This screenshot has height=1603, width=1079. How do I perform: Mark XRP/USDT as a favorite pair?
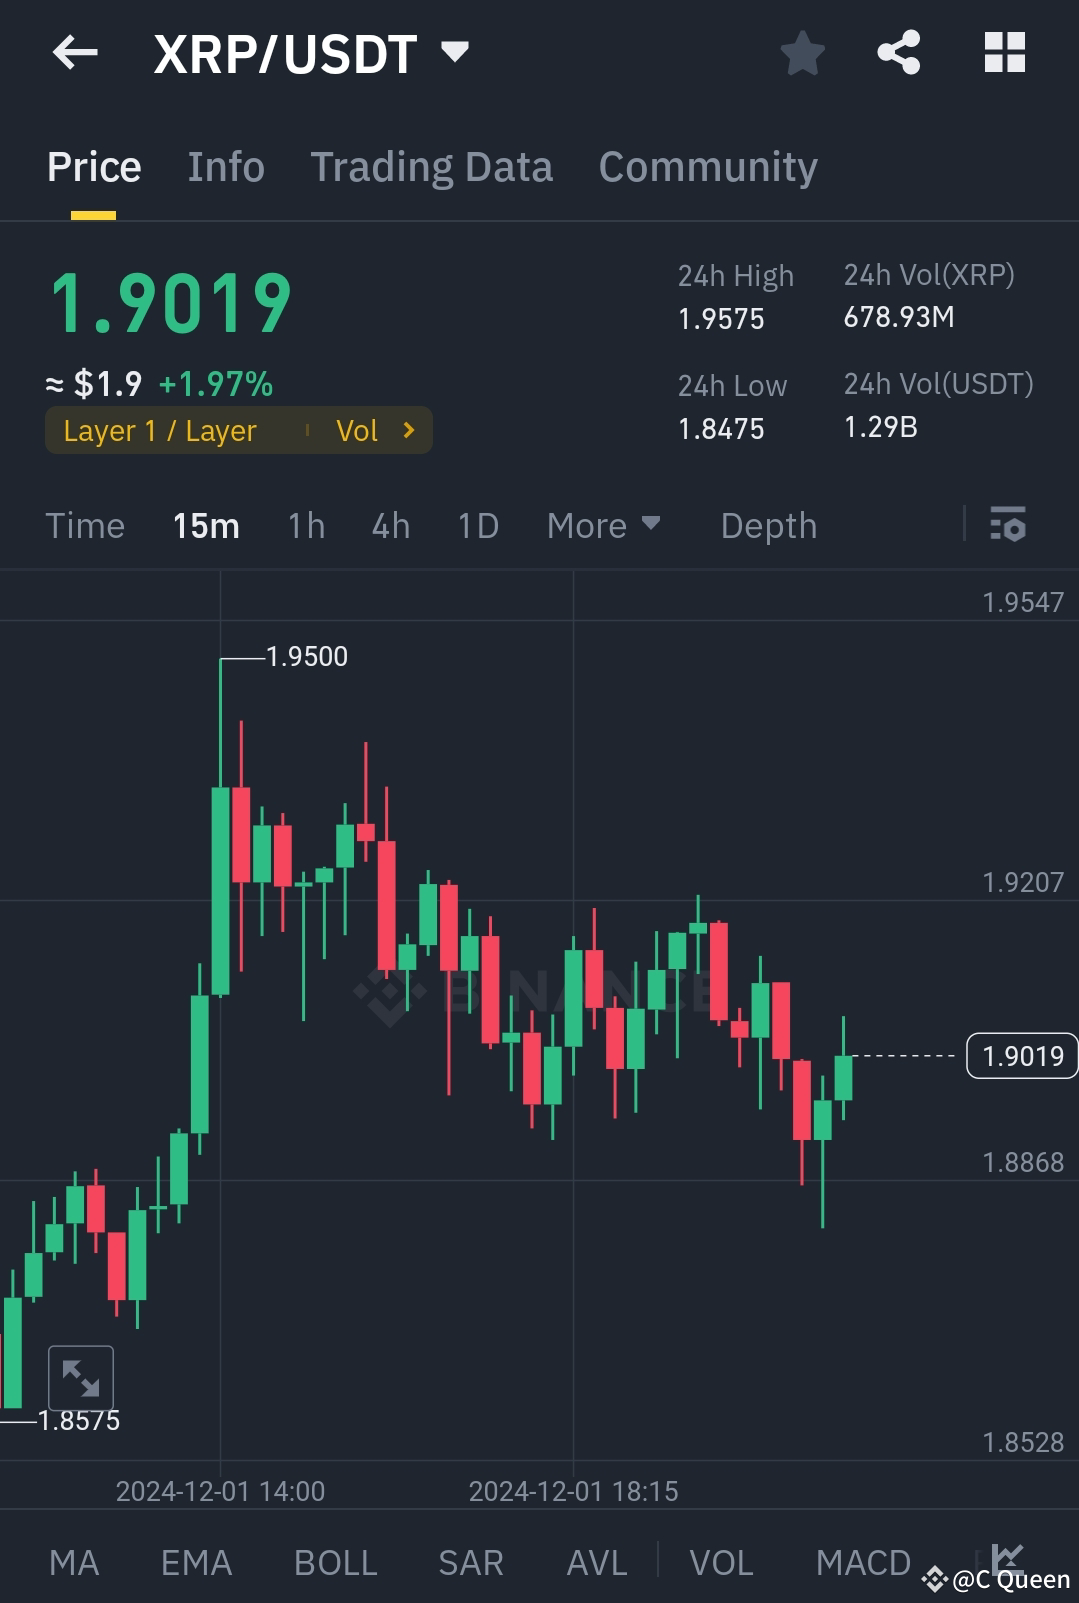click(x=803, y=54)
